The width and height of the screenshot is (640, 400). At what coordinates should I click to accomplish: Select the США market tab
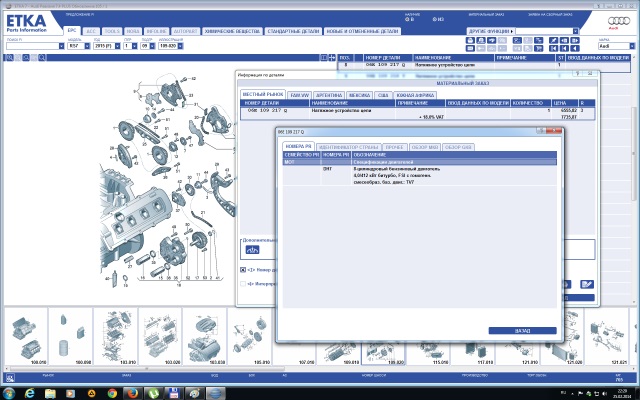click(x=383, y=95)
